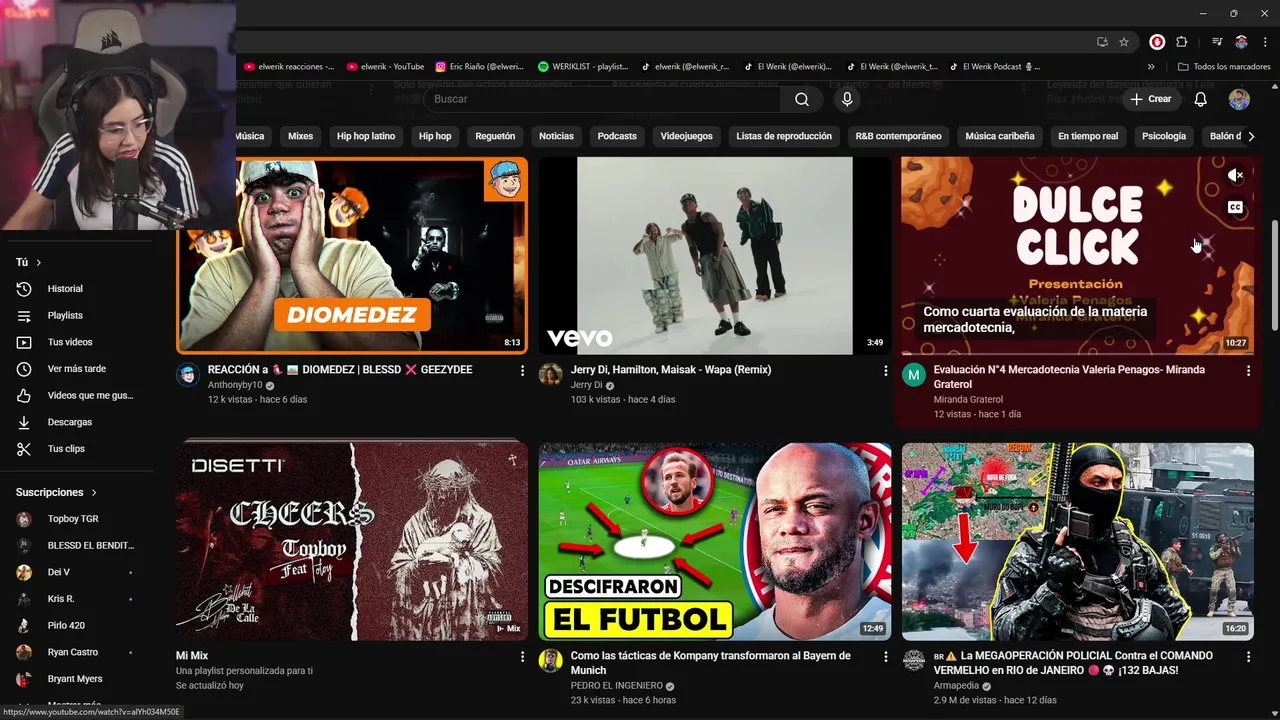This screenshot has width=1280, height=720.
Task: Click the magnifier search button
Action: click(802, 99)
